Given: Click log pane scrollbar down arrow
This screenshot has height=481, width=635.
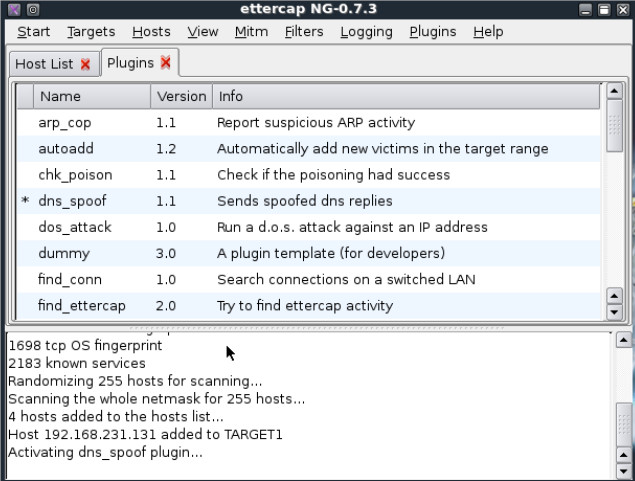Looking at the screenshot, I should point(624,471).
